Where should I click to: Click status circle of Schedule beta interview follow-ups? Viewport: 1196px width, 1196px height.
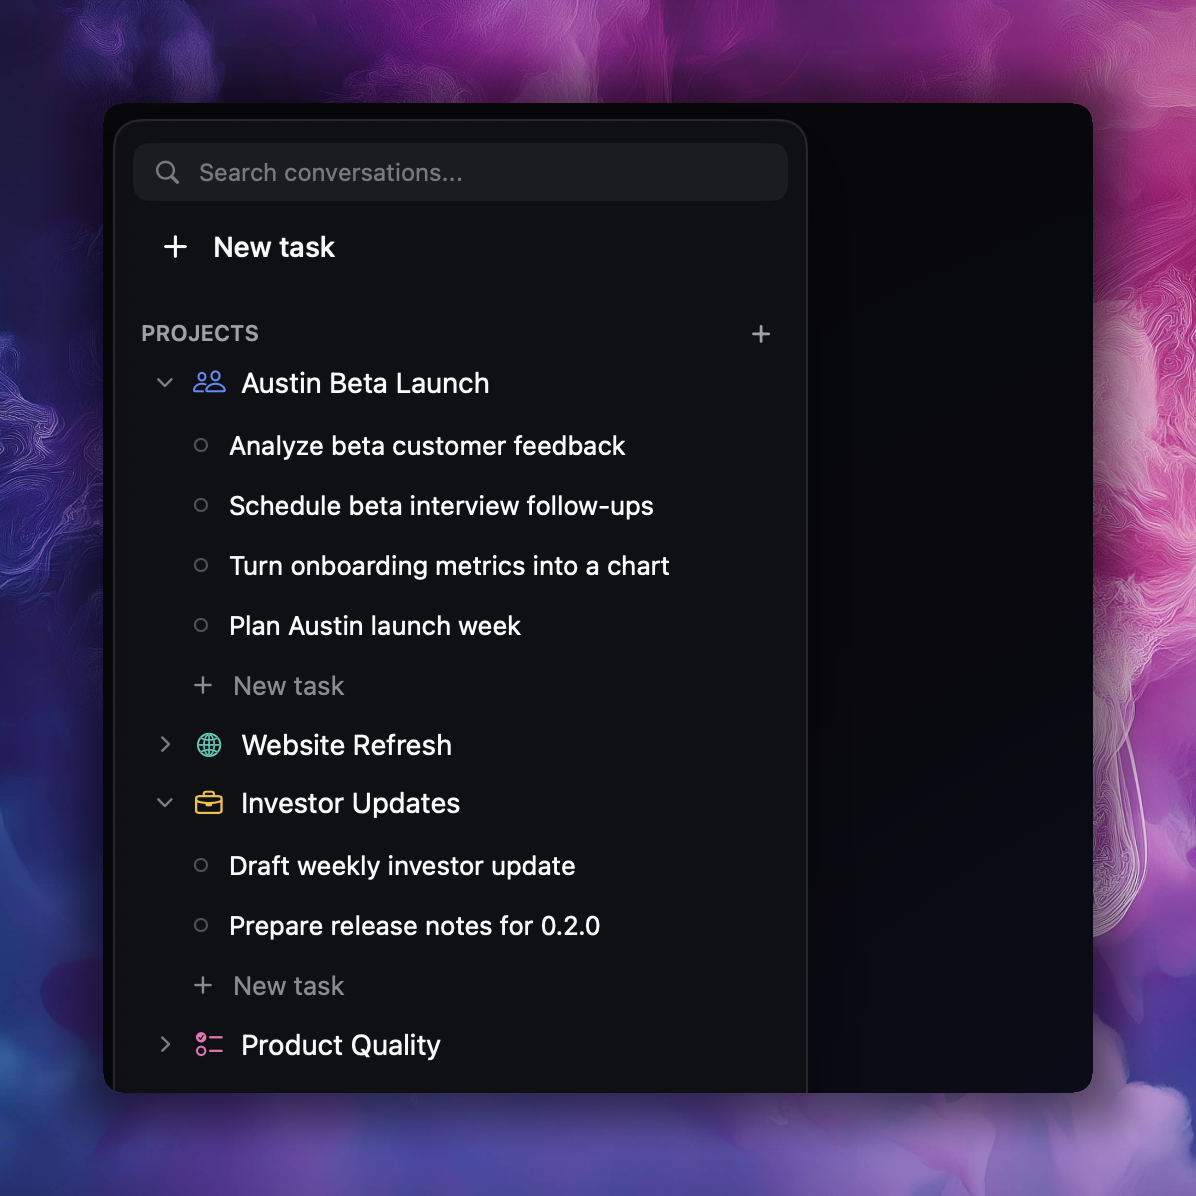[201, 505]
